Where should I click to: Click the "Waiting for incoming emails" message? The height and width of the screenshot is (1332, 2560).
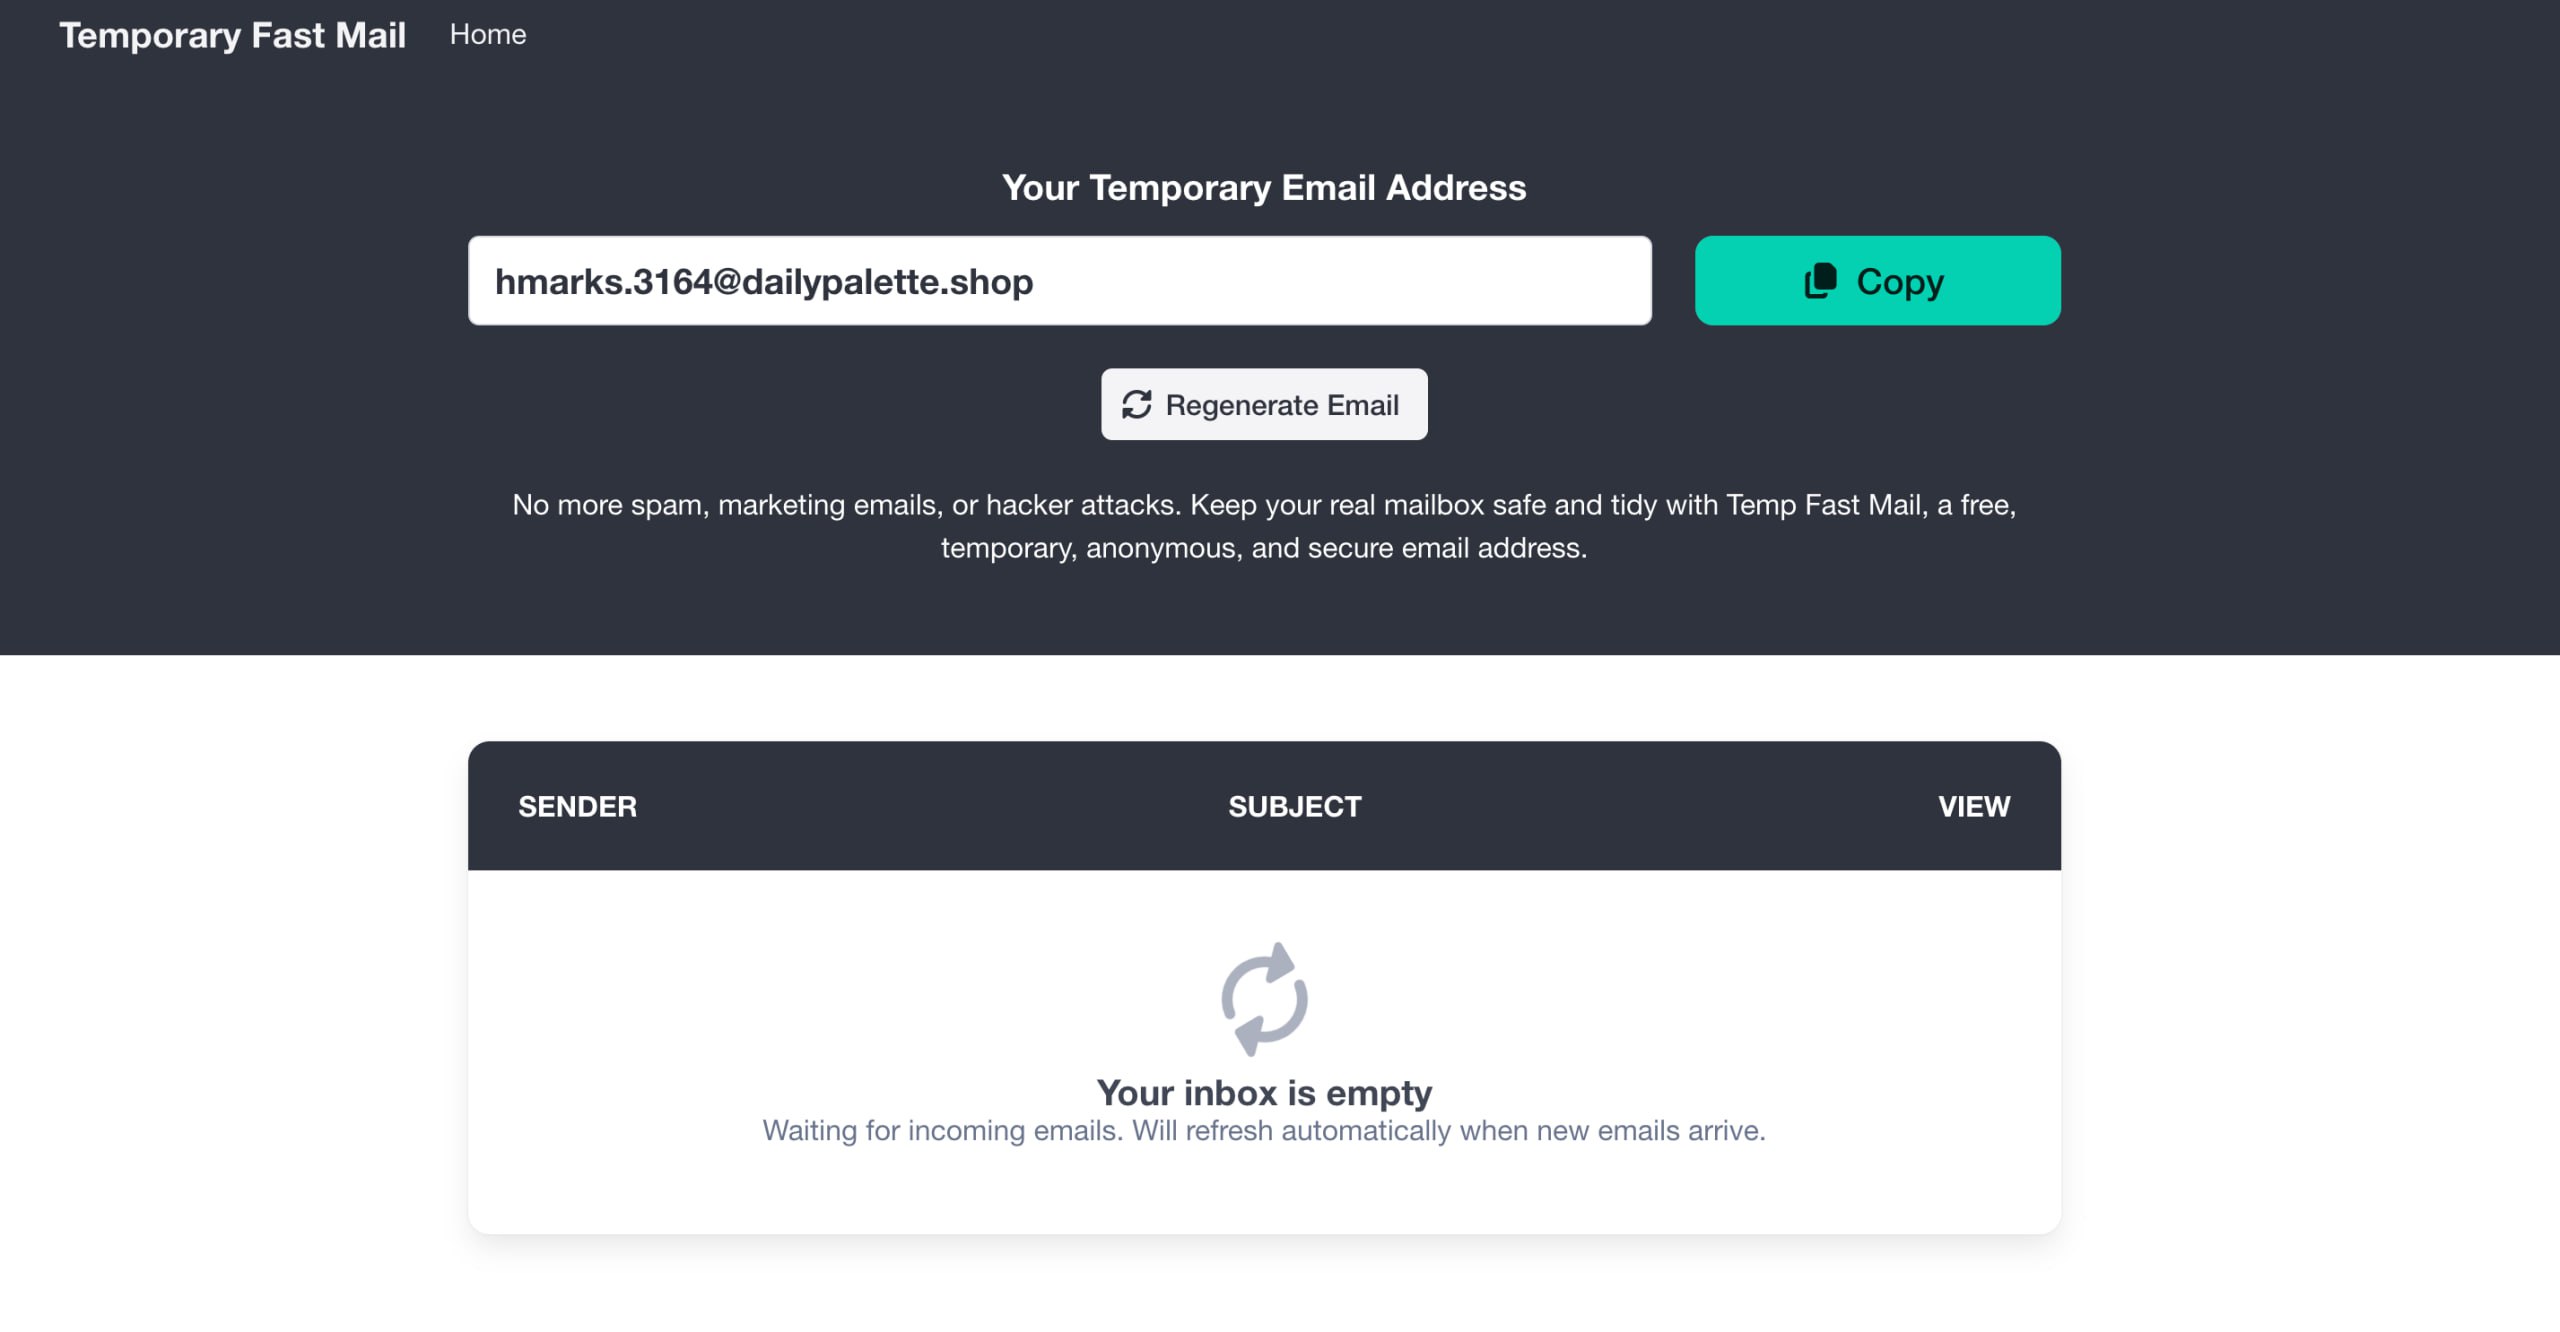point(942,1131)
